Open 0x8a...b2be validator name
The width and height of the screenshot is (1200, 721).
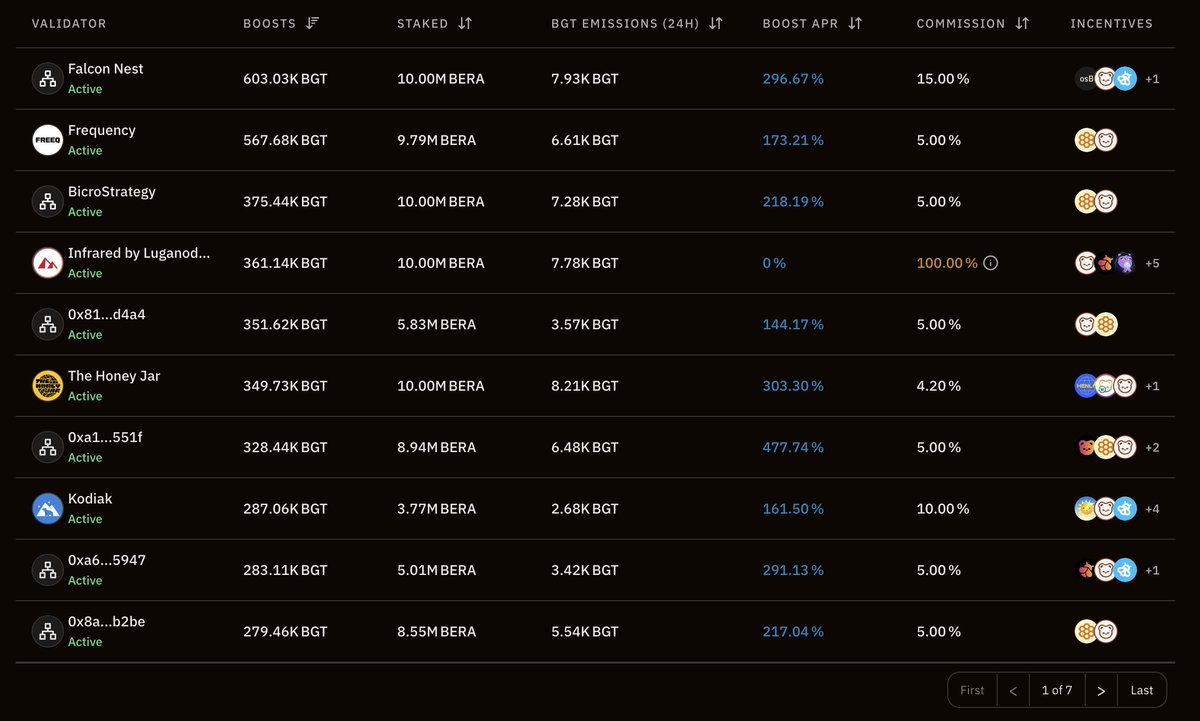coord(106,622)
